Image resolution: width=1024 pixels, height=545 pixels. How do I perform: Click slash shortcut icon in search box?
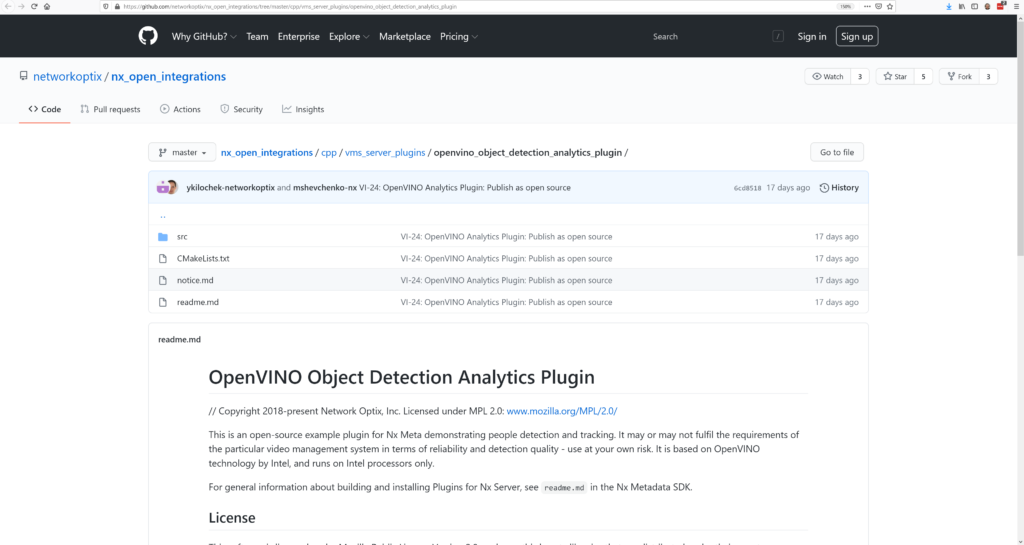click(x=778, y=37)
